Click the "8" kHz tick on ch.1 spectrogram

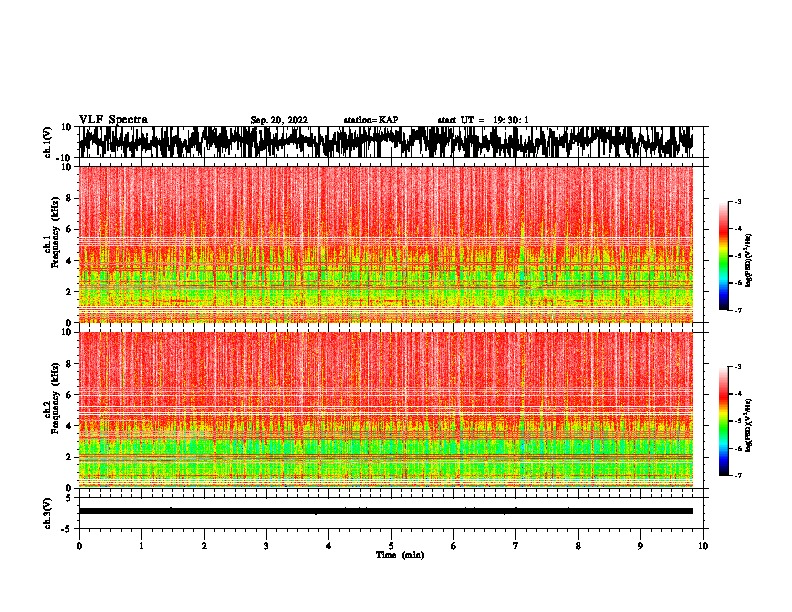[x=69, y=198]
